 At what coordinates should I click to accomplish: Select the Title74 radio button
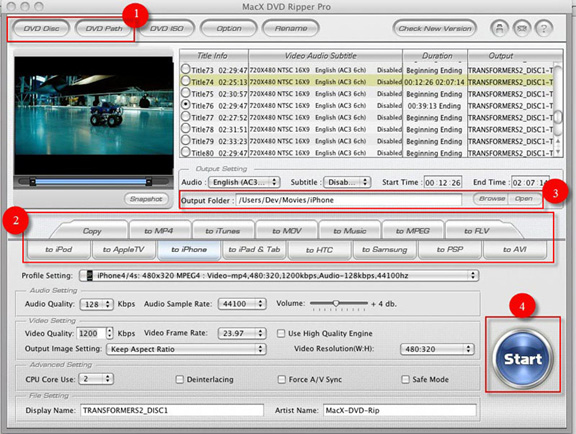pyautogui.click(x=186, y=81)
